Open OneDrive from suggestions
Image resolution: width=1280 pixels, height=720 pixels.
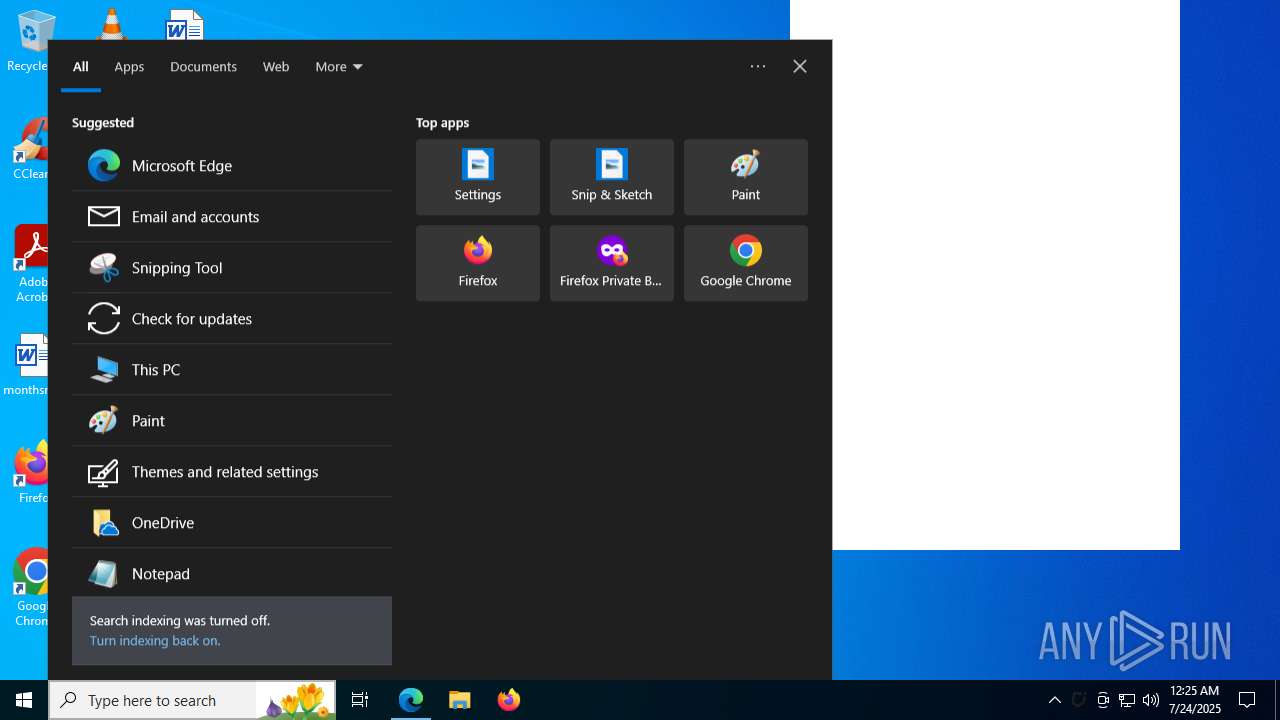point(232,523)
